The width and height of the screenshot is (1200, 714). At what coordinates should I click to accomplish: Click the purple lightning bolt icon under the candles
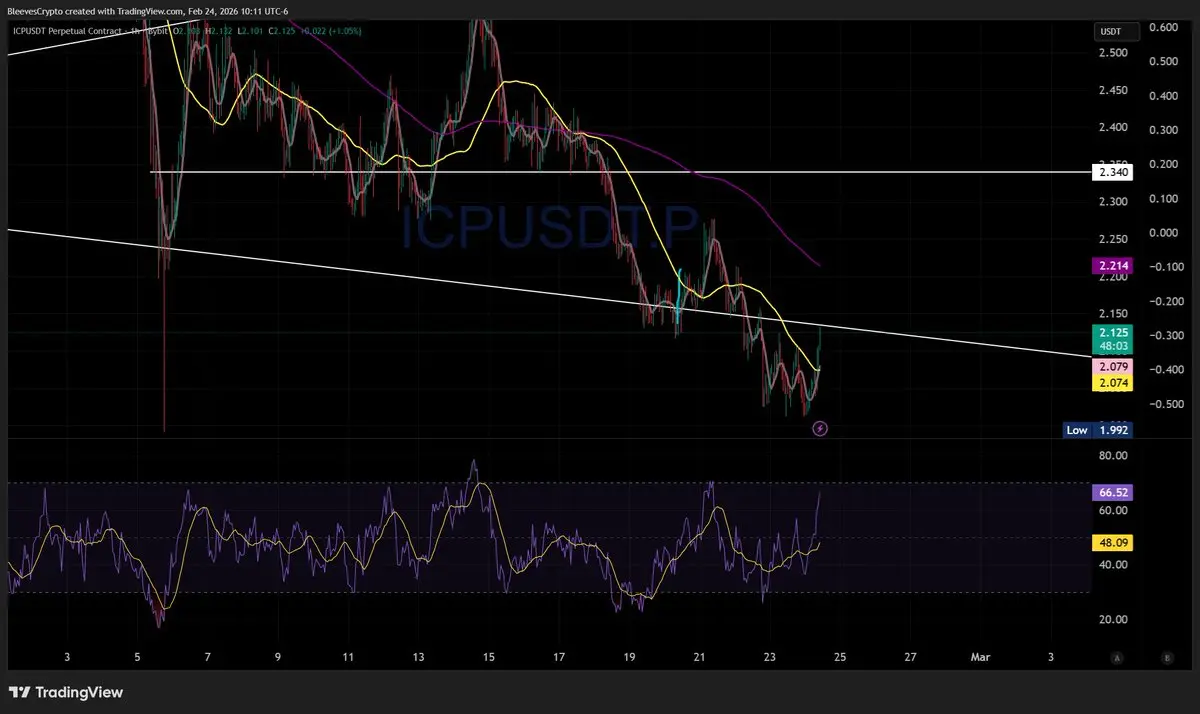point(820,428)
